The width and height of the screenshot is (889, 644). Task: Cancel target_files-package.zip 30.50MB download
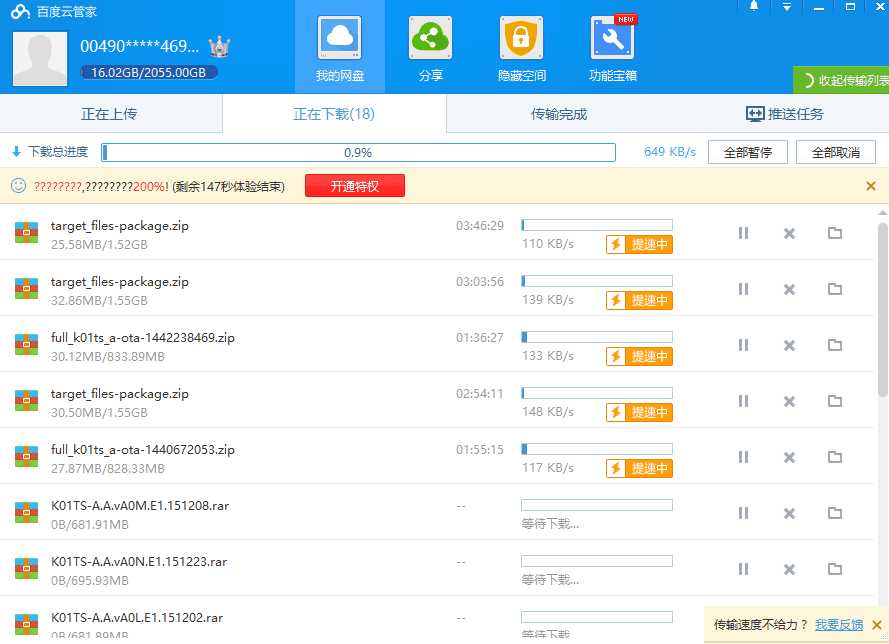click(789, 401)
